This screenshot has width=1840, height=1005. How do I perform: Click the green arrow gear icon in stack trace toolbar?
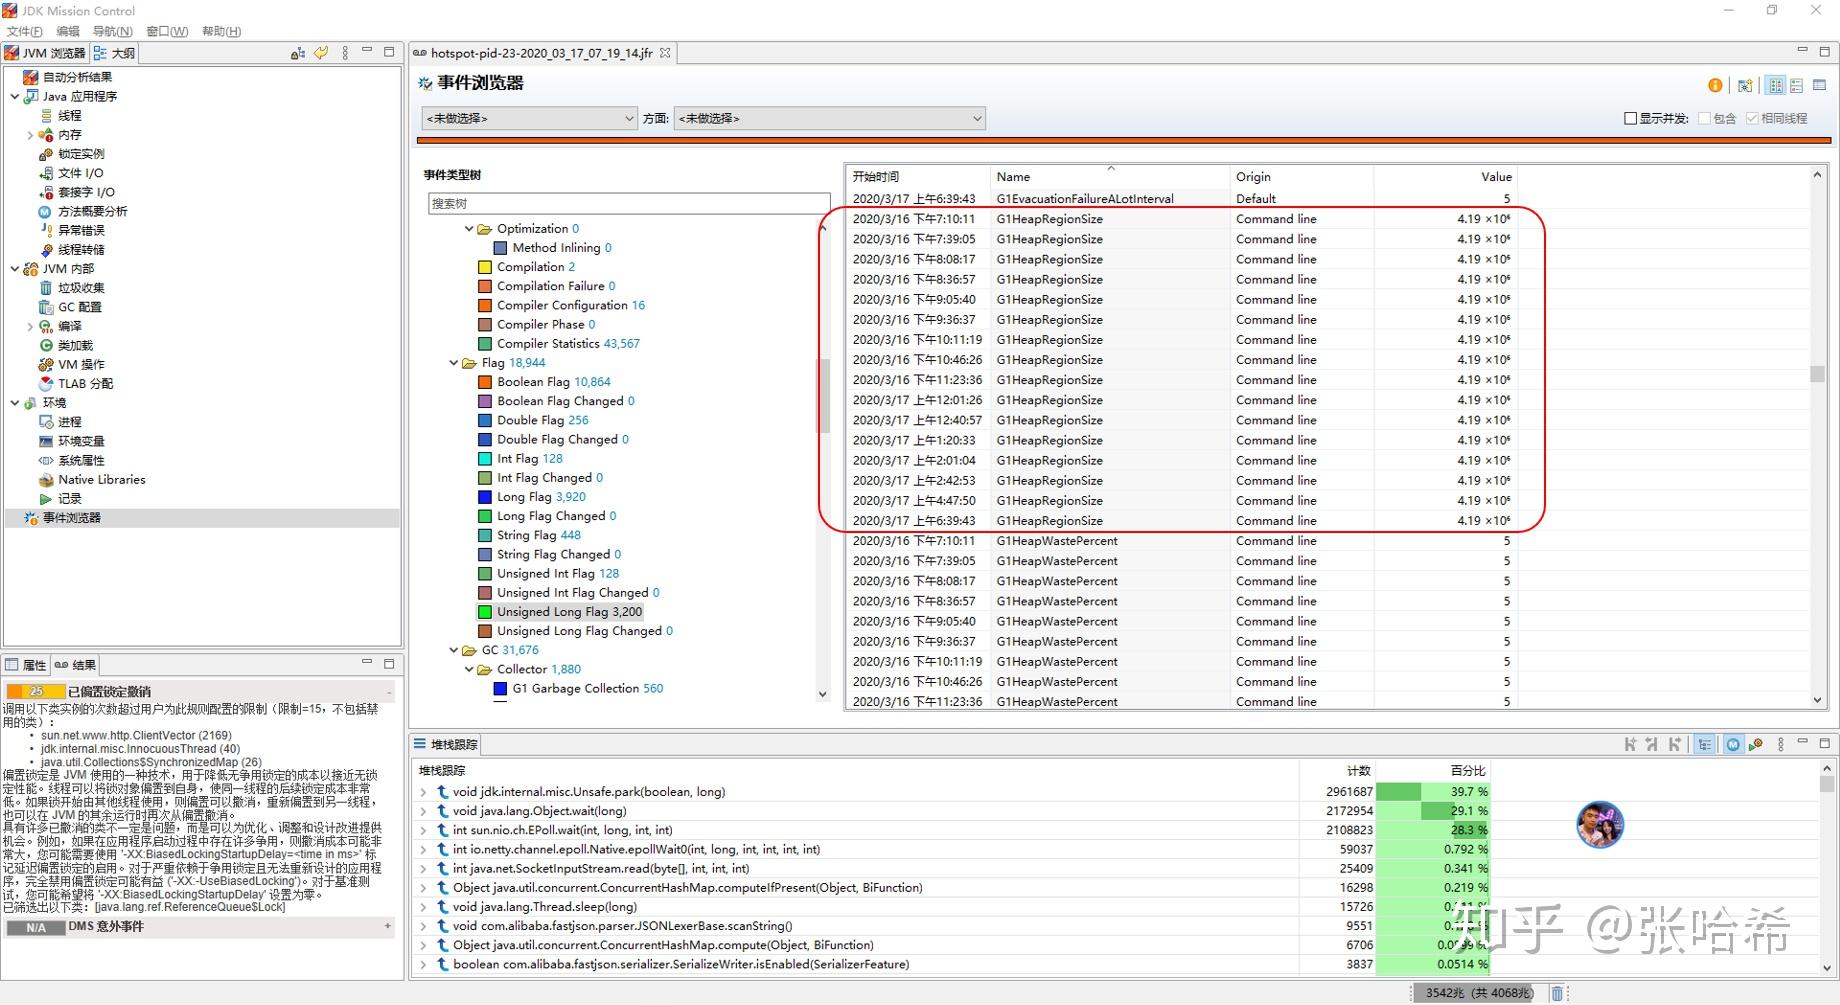1756,744
